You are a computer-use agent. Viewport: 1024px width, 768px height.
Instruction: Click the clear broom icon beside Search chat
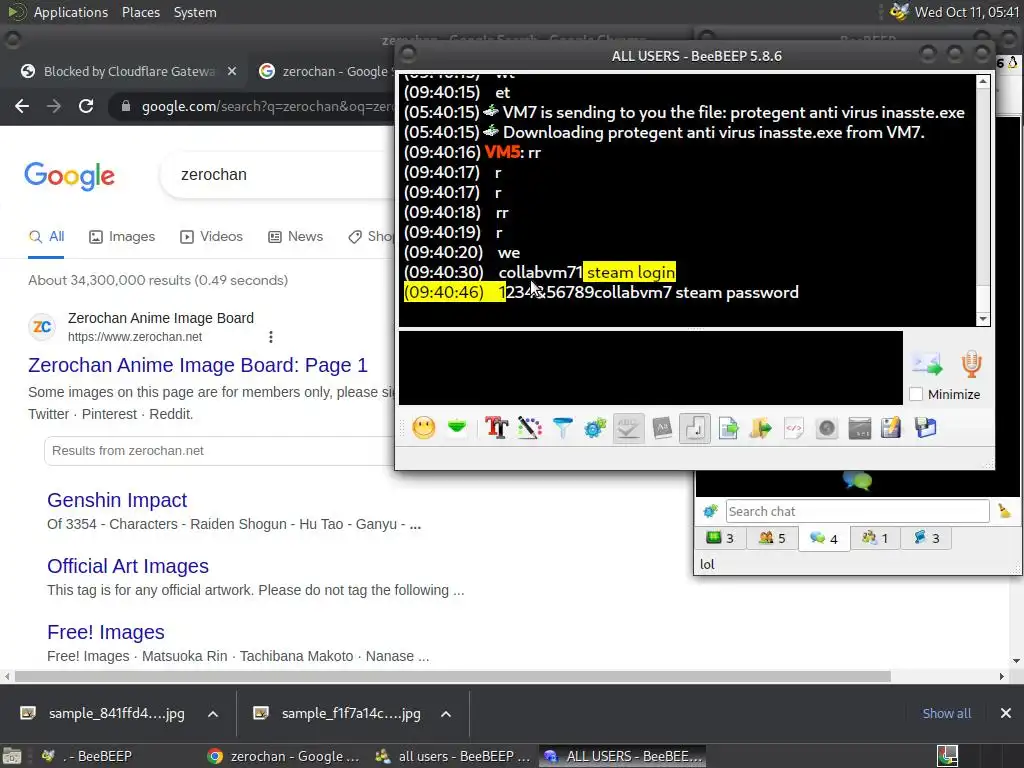[x=1004, y=511]
